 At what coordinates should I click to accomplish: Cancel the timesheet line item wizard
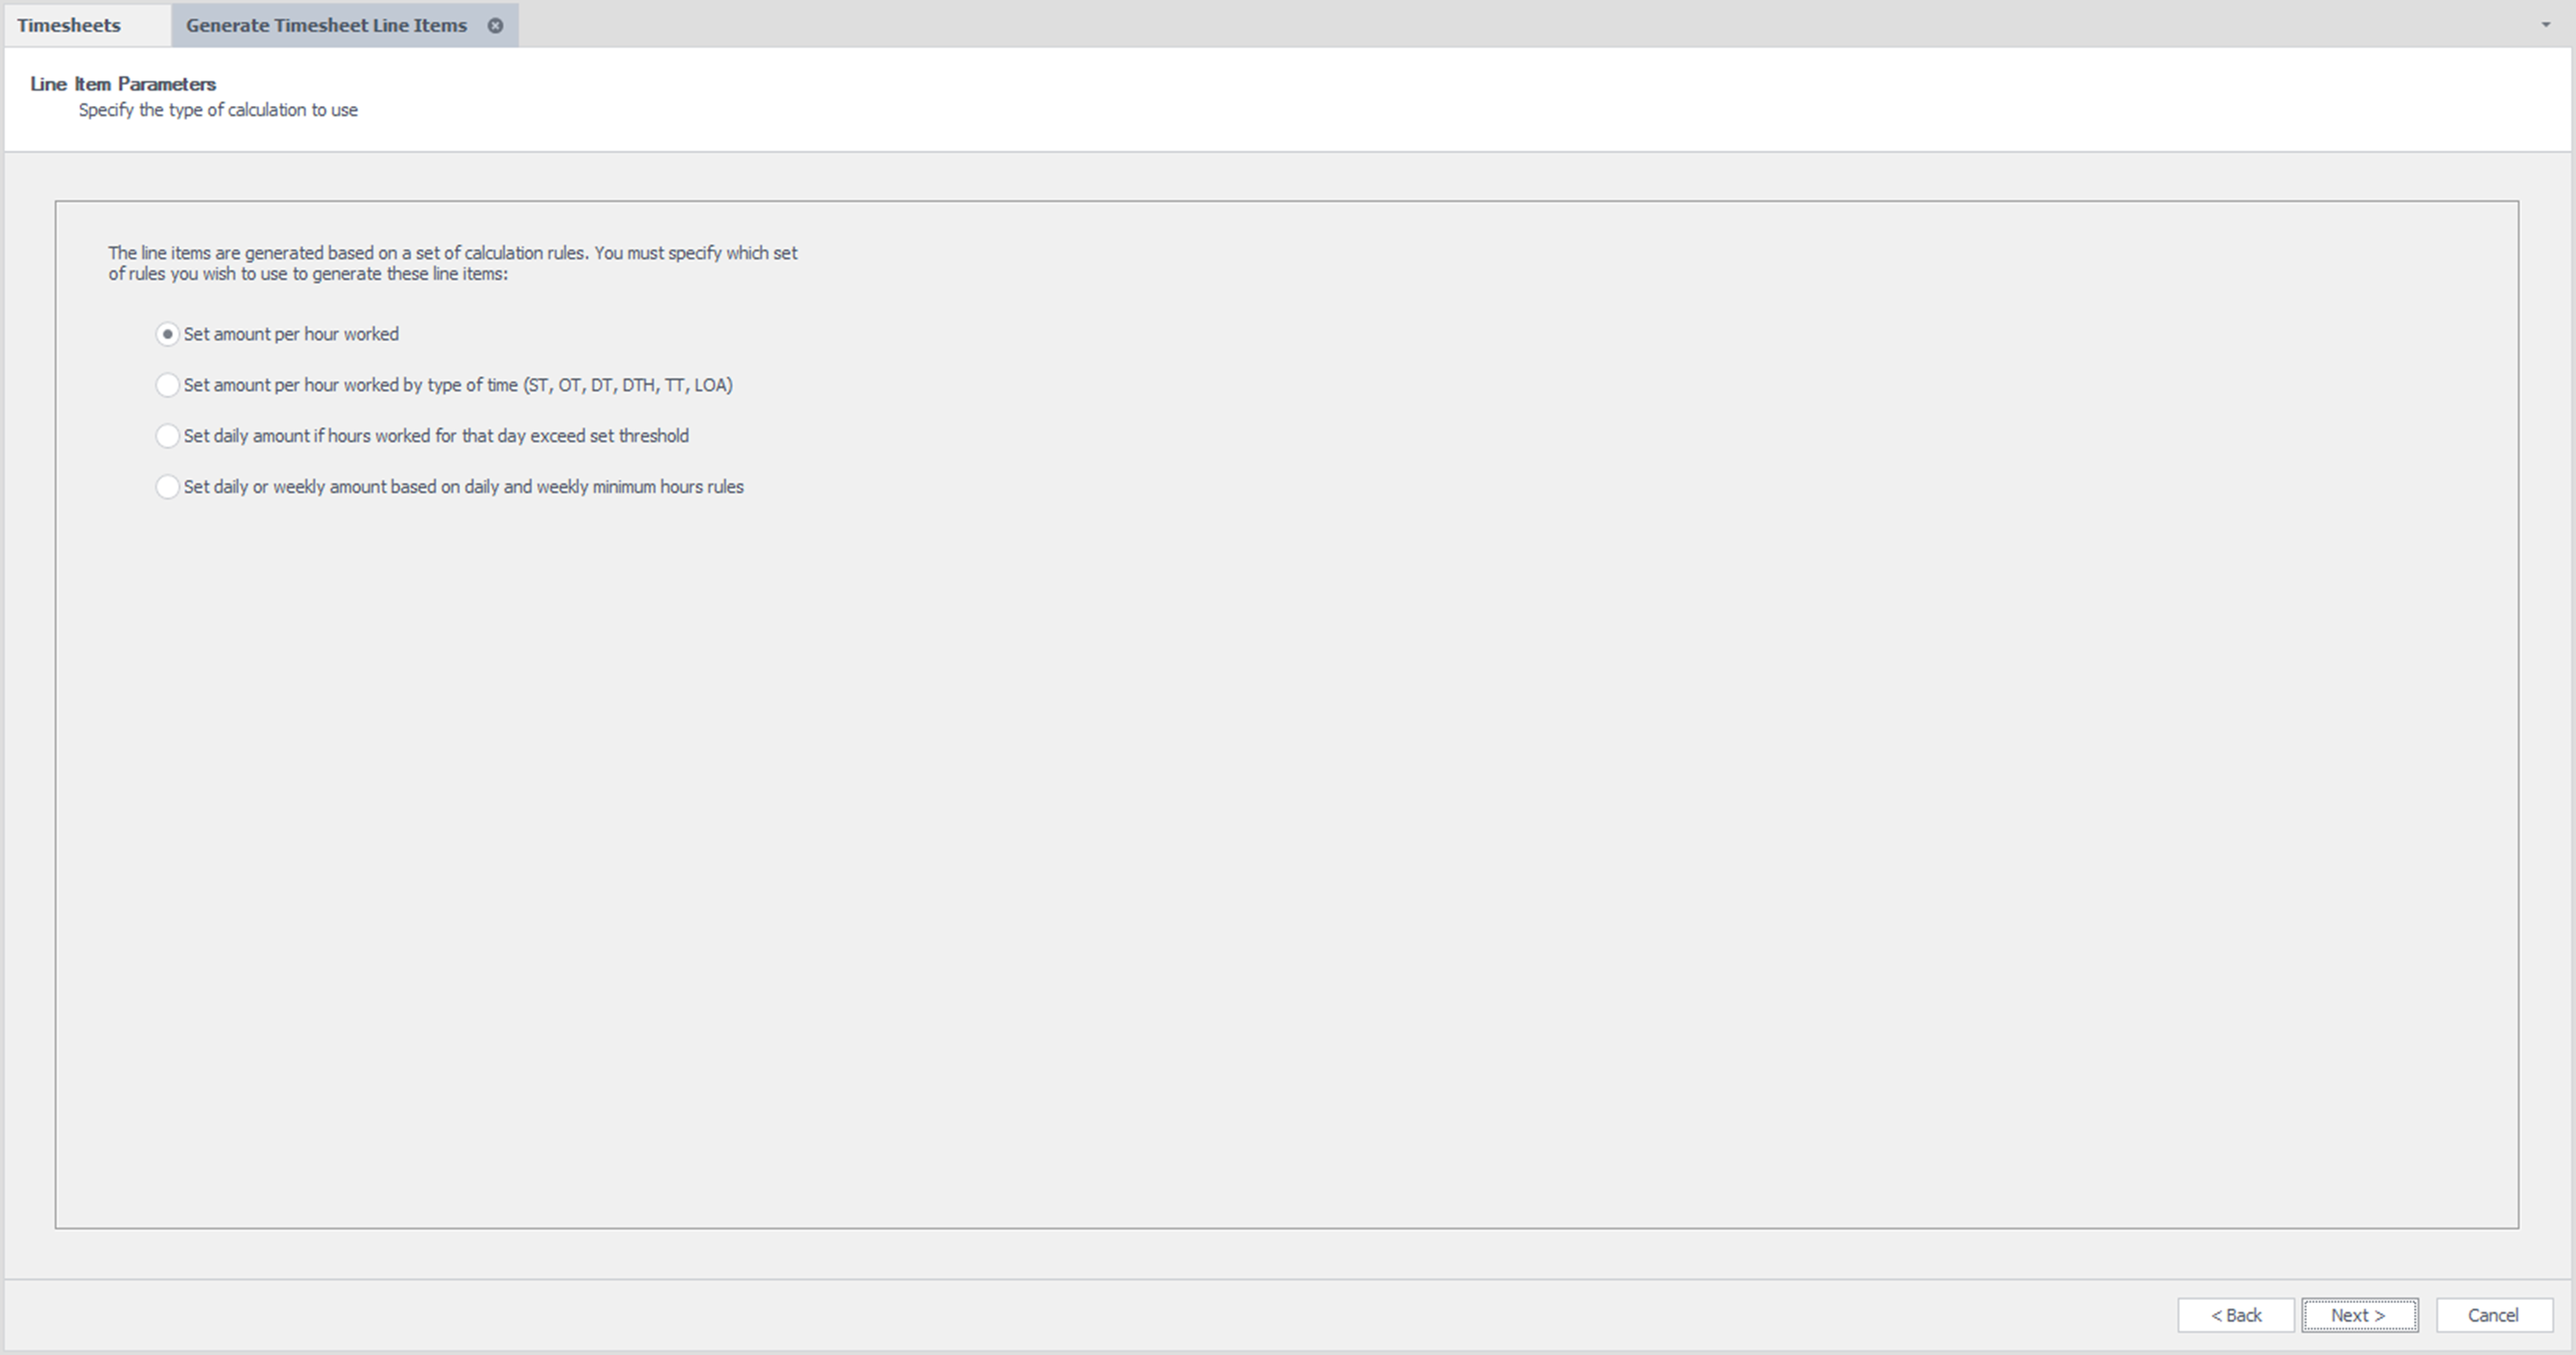click(2492, 1314)
